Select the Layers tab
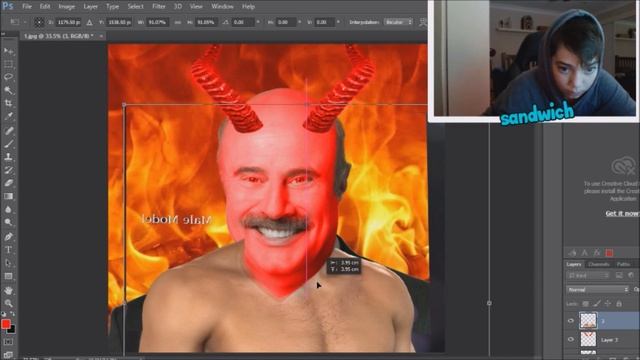Screen dimensions: 640x360 (574, 264)
